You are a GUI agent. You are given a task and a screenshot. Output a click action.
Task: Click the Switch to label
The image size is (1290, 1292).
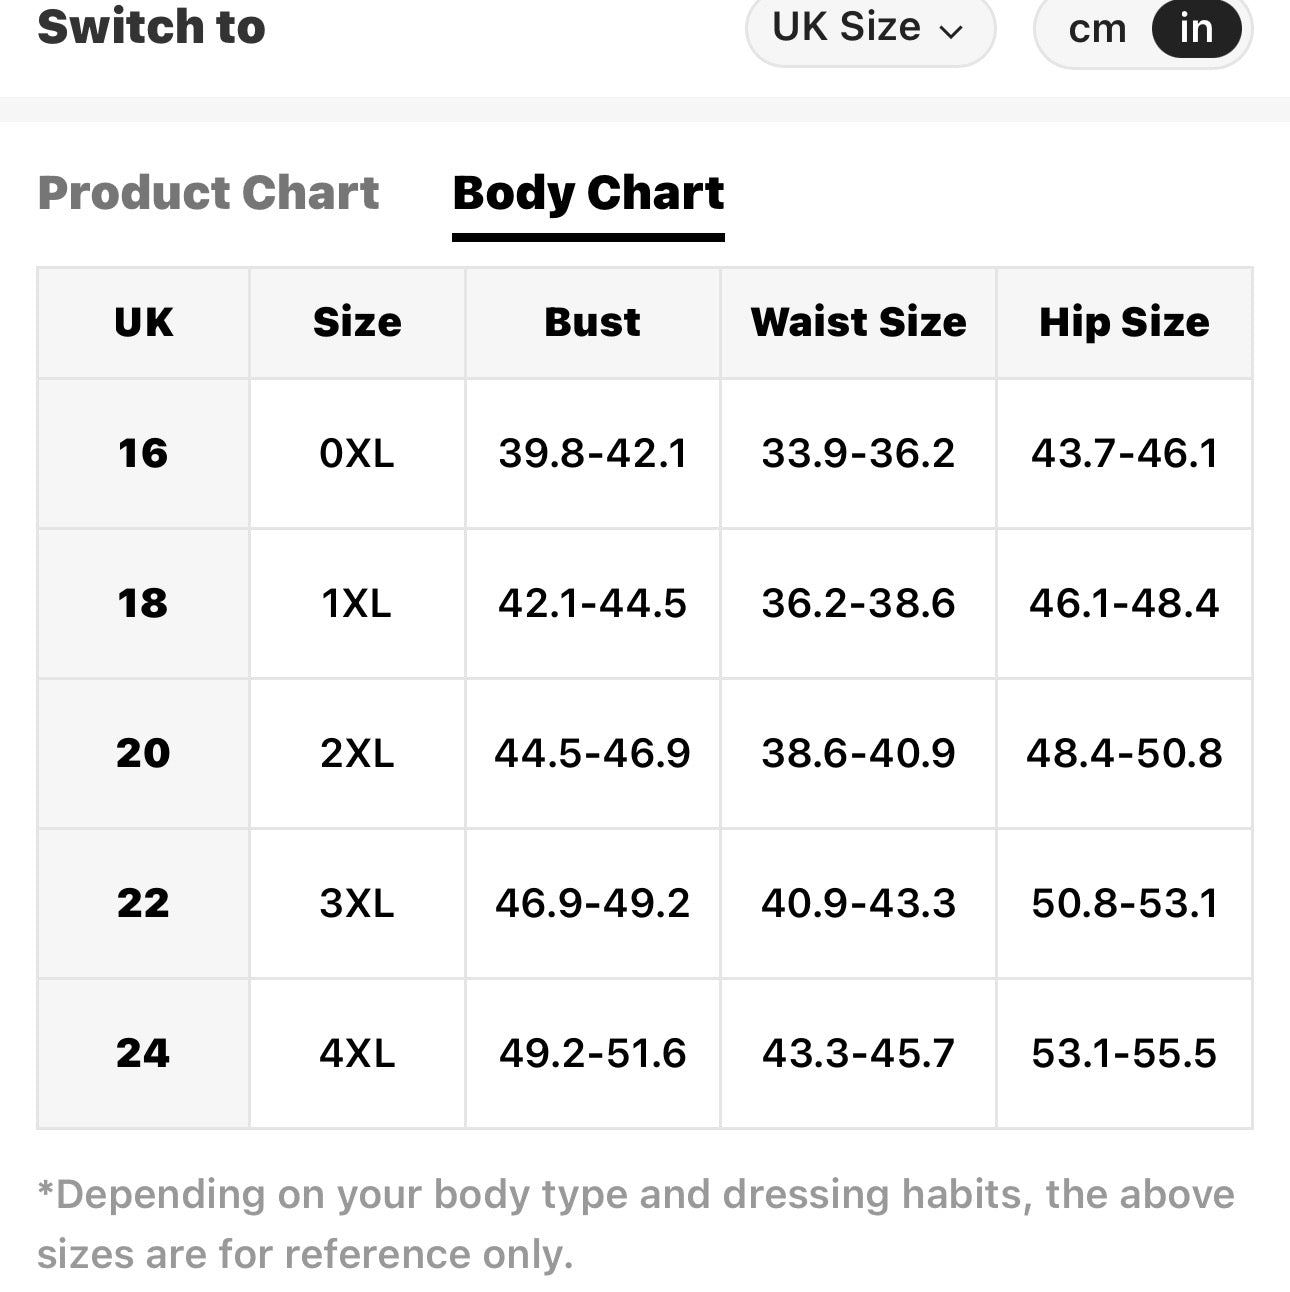(x=151, y=26)
